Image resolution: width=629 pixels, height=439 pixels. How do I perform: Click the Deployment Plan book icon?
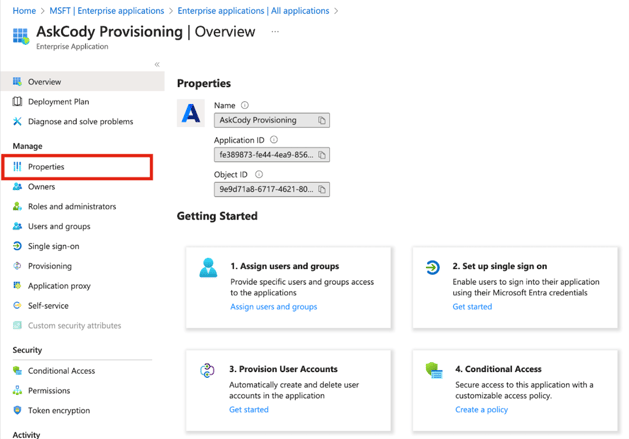(x=17, y=102)
